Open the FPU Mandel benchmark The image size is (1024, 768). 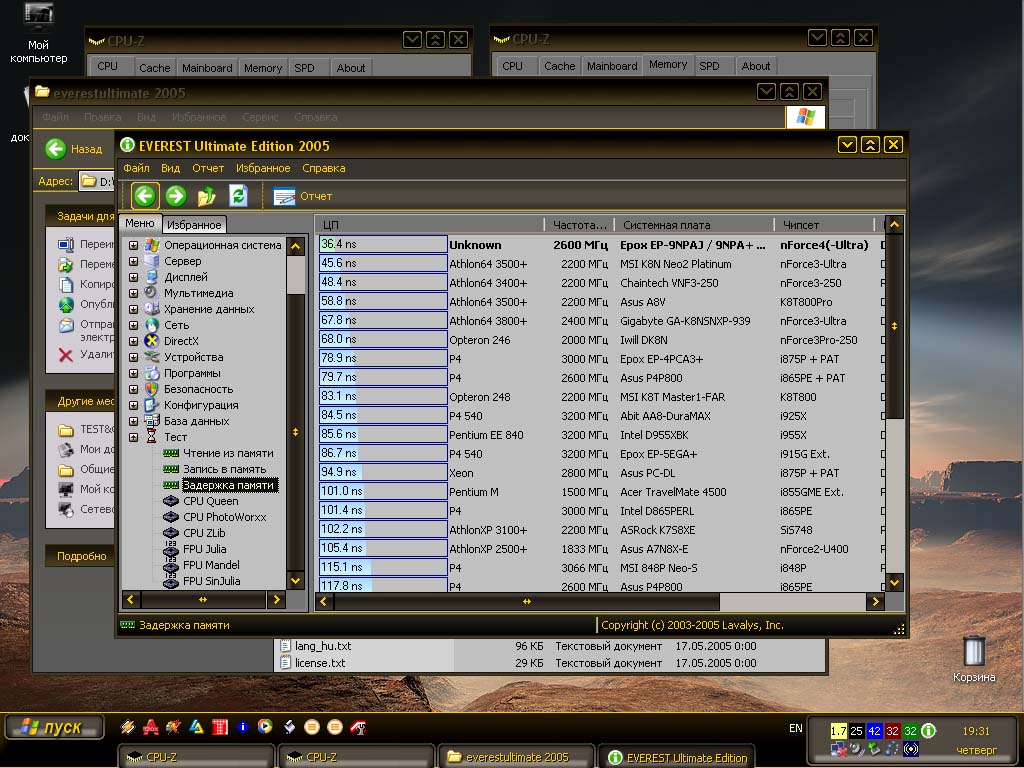pyautogui.click(x=211, y=565)
